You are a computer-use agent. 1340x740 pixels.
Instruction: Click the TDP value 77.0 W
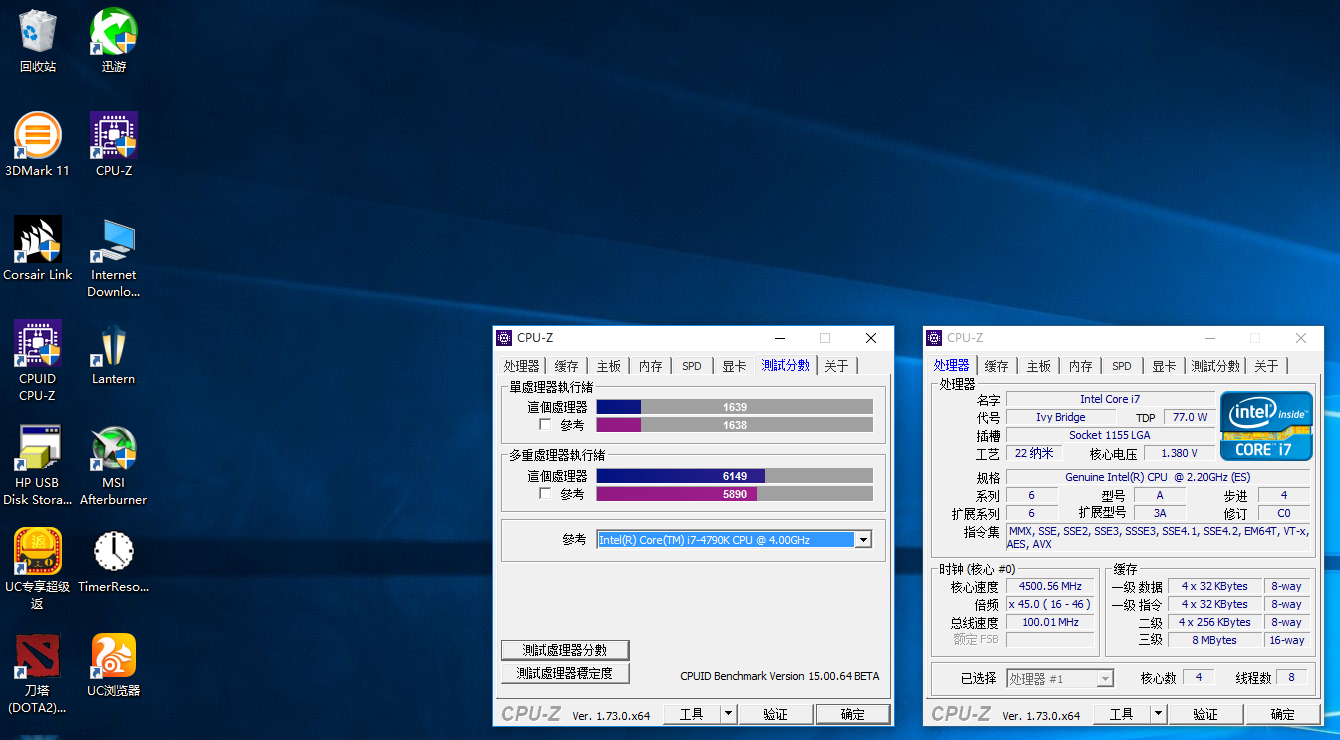point(1188,417)
